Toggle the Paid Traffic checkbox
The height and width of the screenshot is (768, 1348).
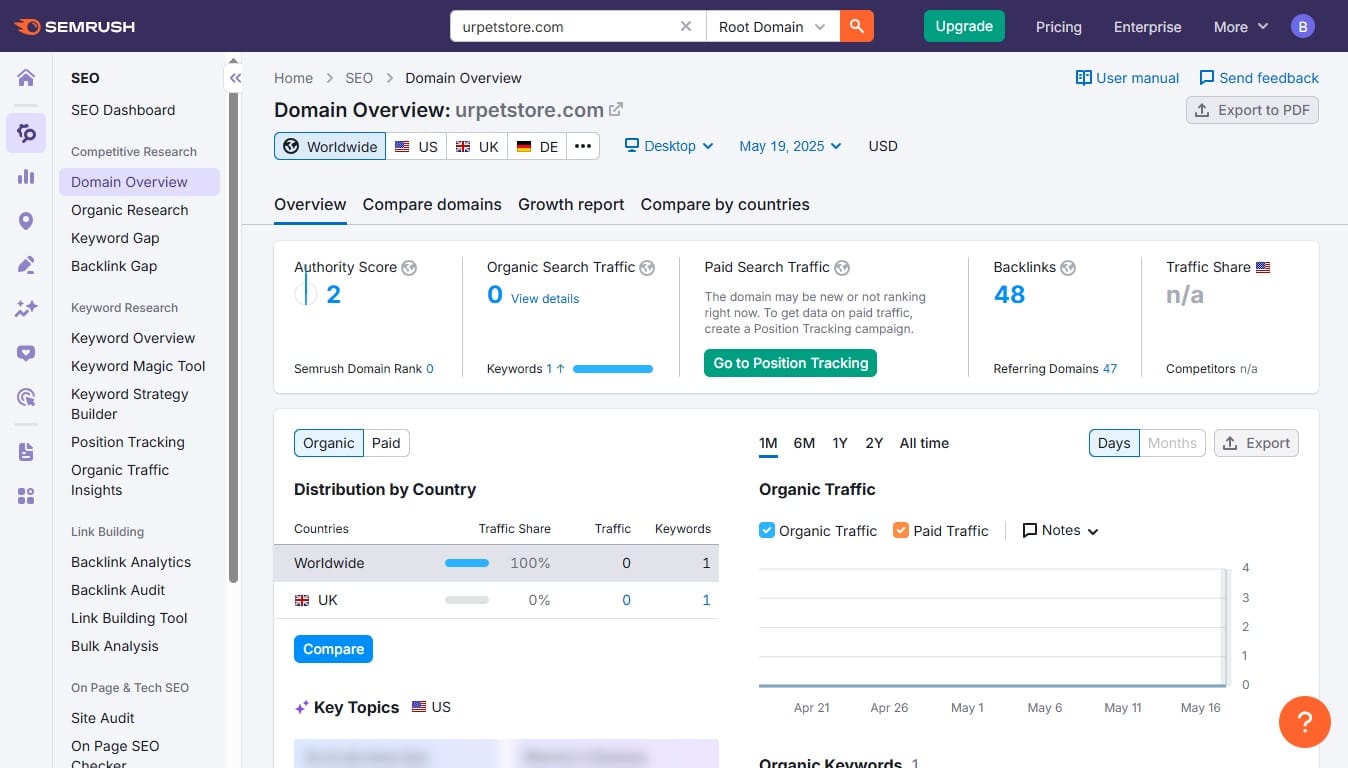(x=901, y=530)
